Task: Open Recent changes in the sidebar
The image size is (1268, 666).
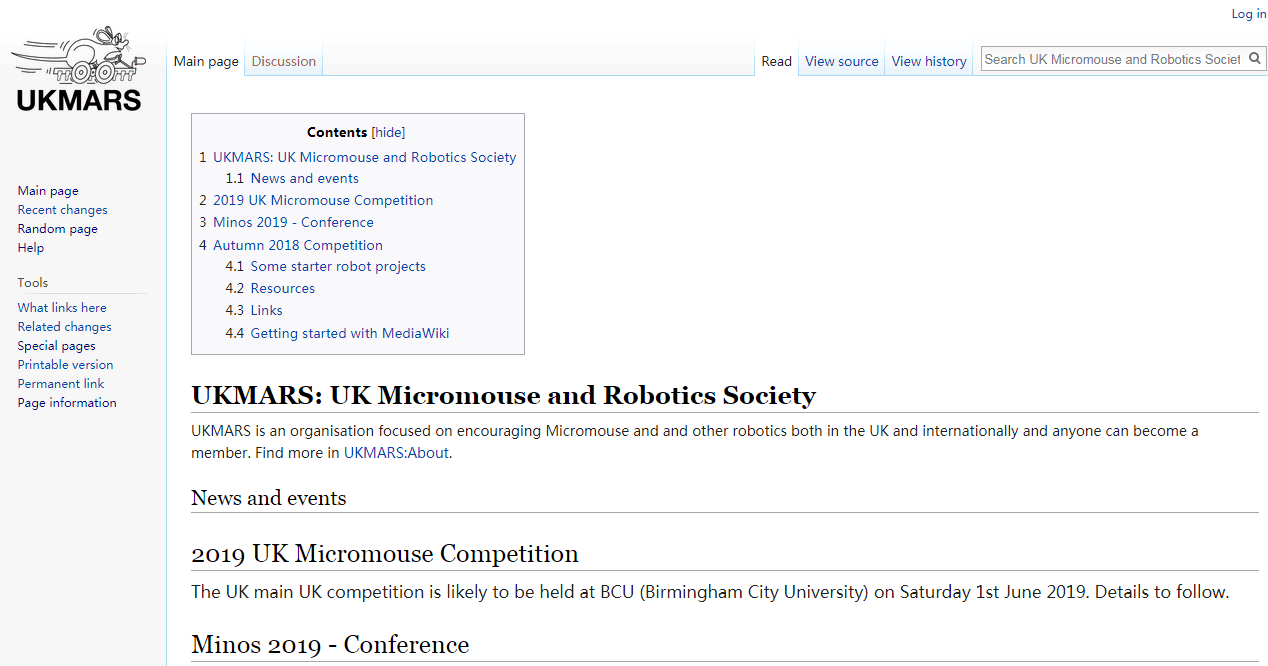Action: [x=62, y=210]
